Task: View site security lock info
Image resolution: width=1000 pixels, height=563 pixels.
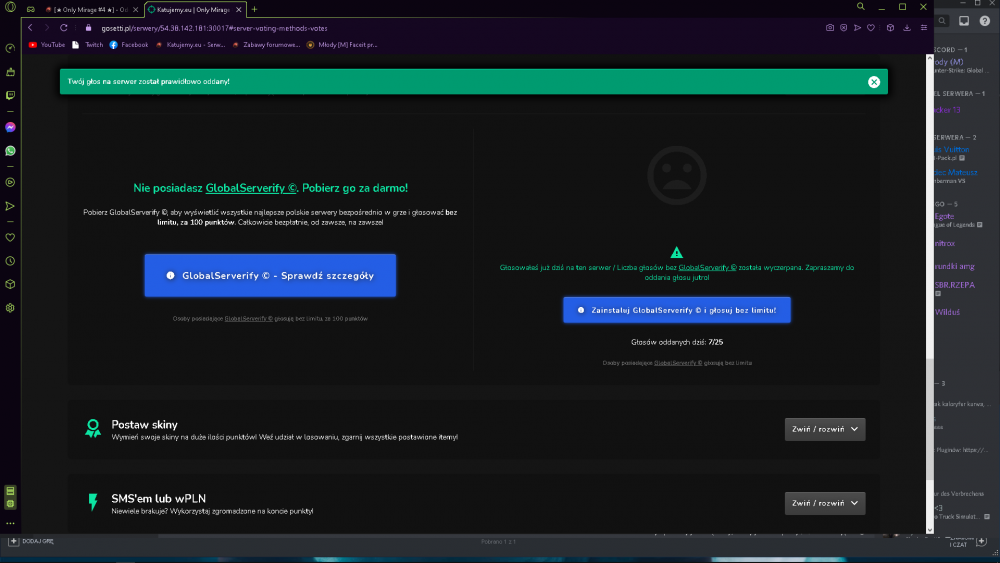Action: [89, 28]
